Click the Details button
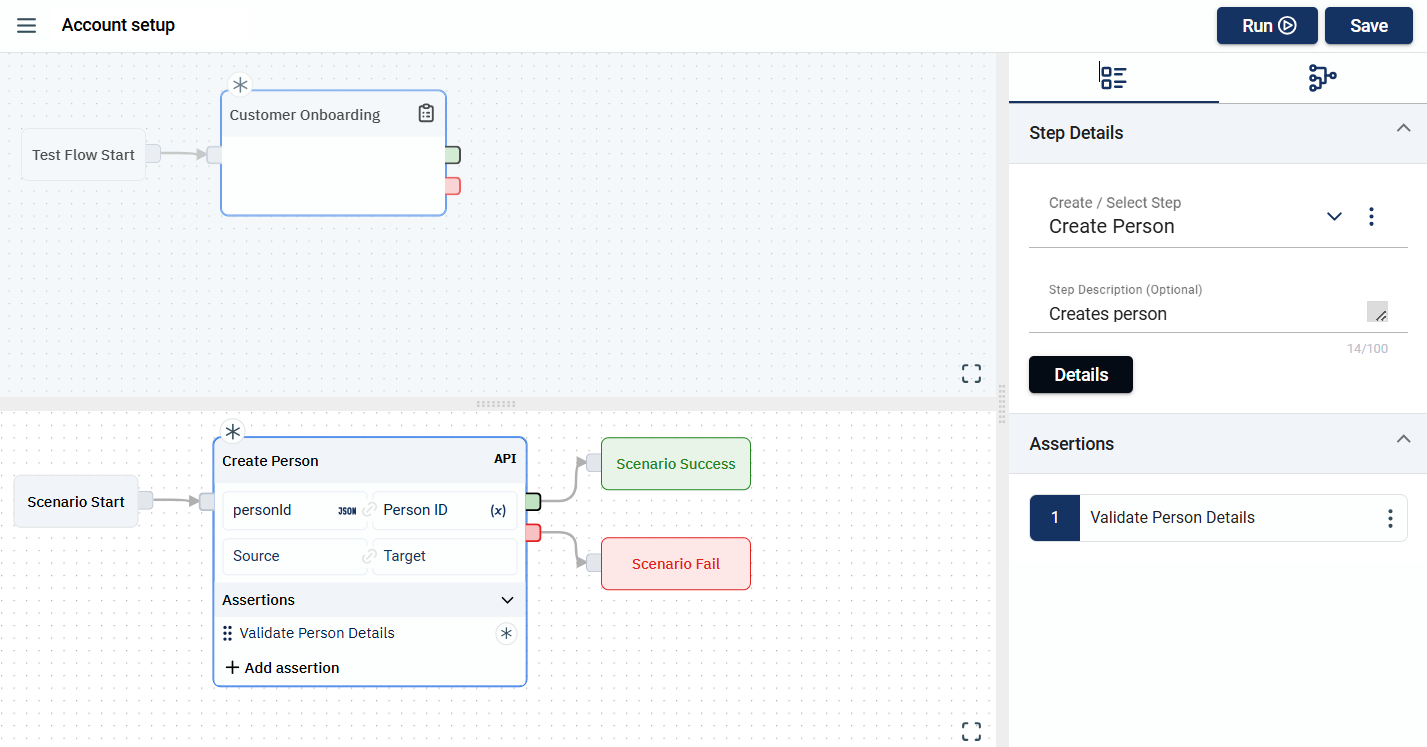 point(1080,375)
